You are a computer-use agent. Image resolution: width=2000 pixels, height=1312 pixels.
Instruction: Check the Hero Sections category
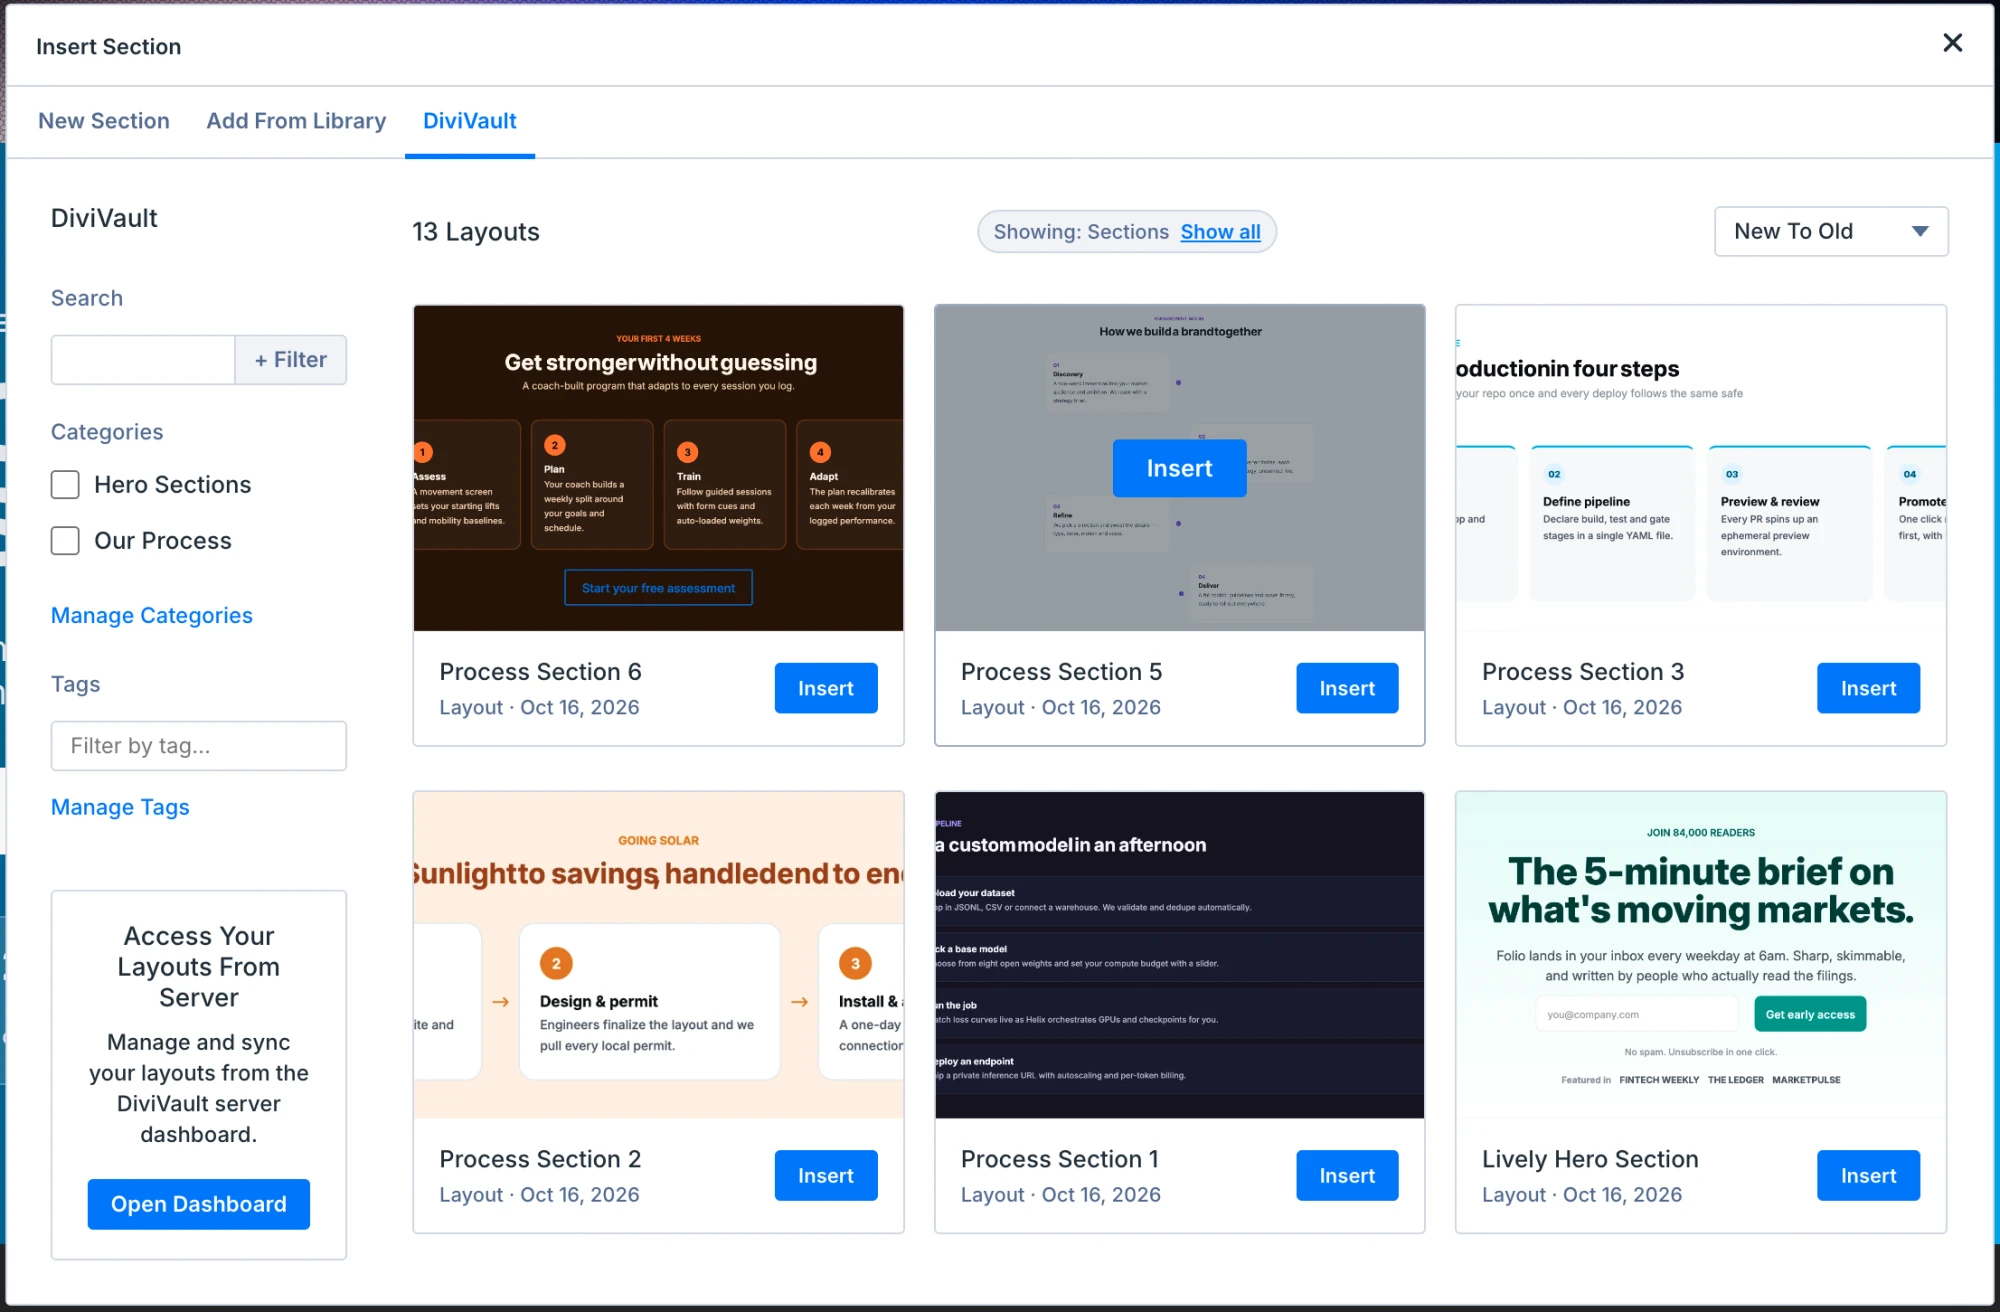point(65,485)
